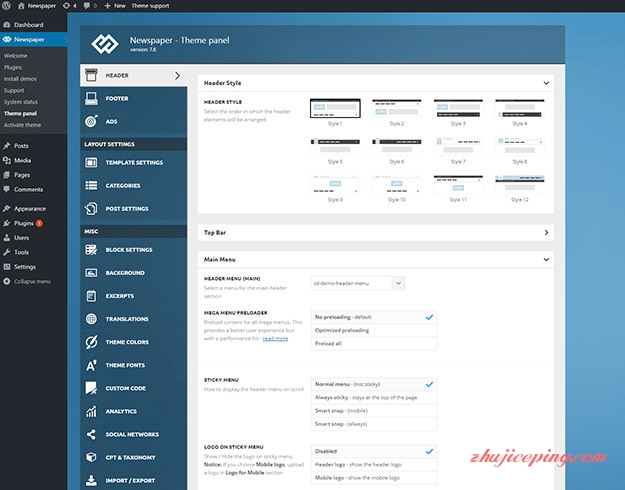Expand the Top Bar section
This screenshot has height=490, width=625.
546,232
